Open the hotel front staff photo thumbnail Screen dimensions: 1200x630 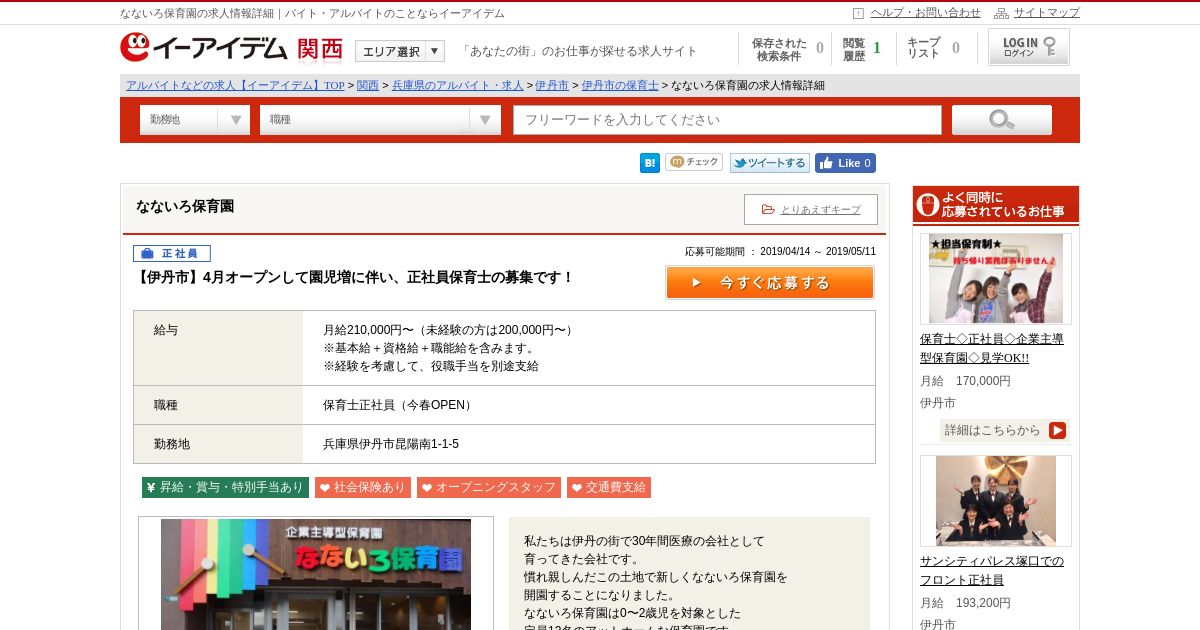996,501
